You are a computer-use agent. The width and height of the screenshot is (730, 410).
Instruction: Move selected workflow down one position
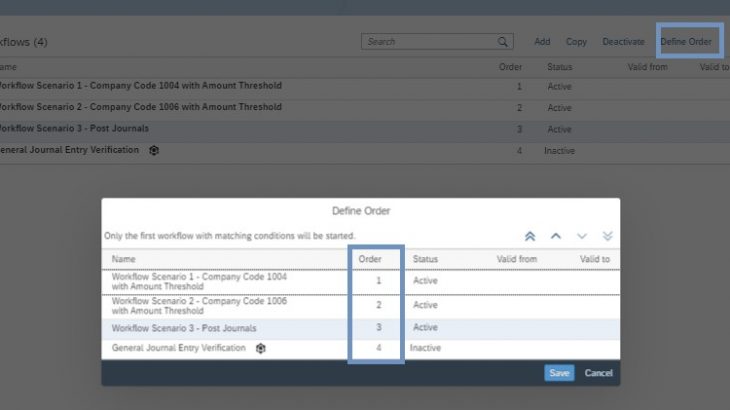pos(581,236)
